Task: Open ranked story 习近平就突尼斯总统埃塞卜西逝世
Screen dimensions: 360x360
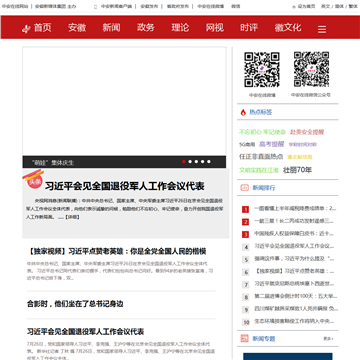Action: pos(294,284)
